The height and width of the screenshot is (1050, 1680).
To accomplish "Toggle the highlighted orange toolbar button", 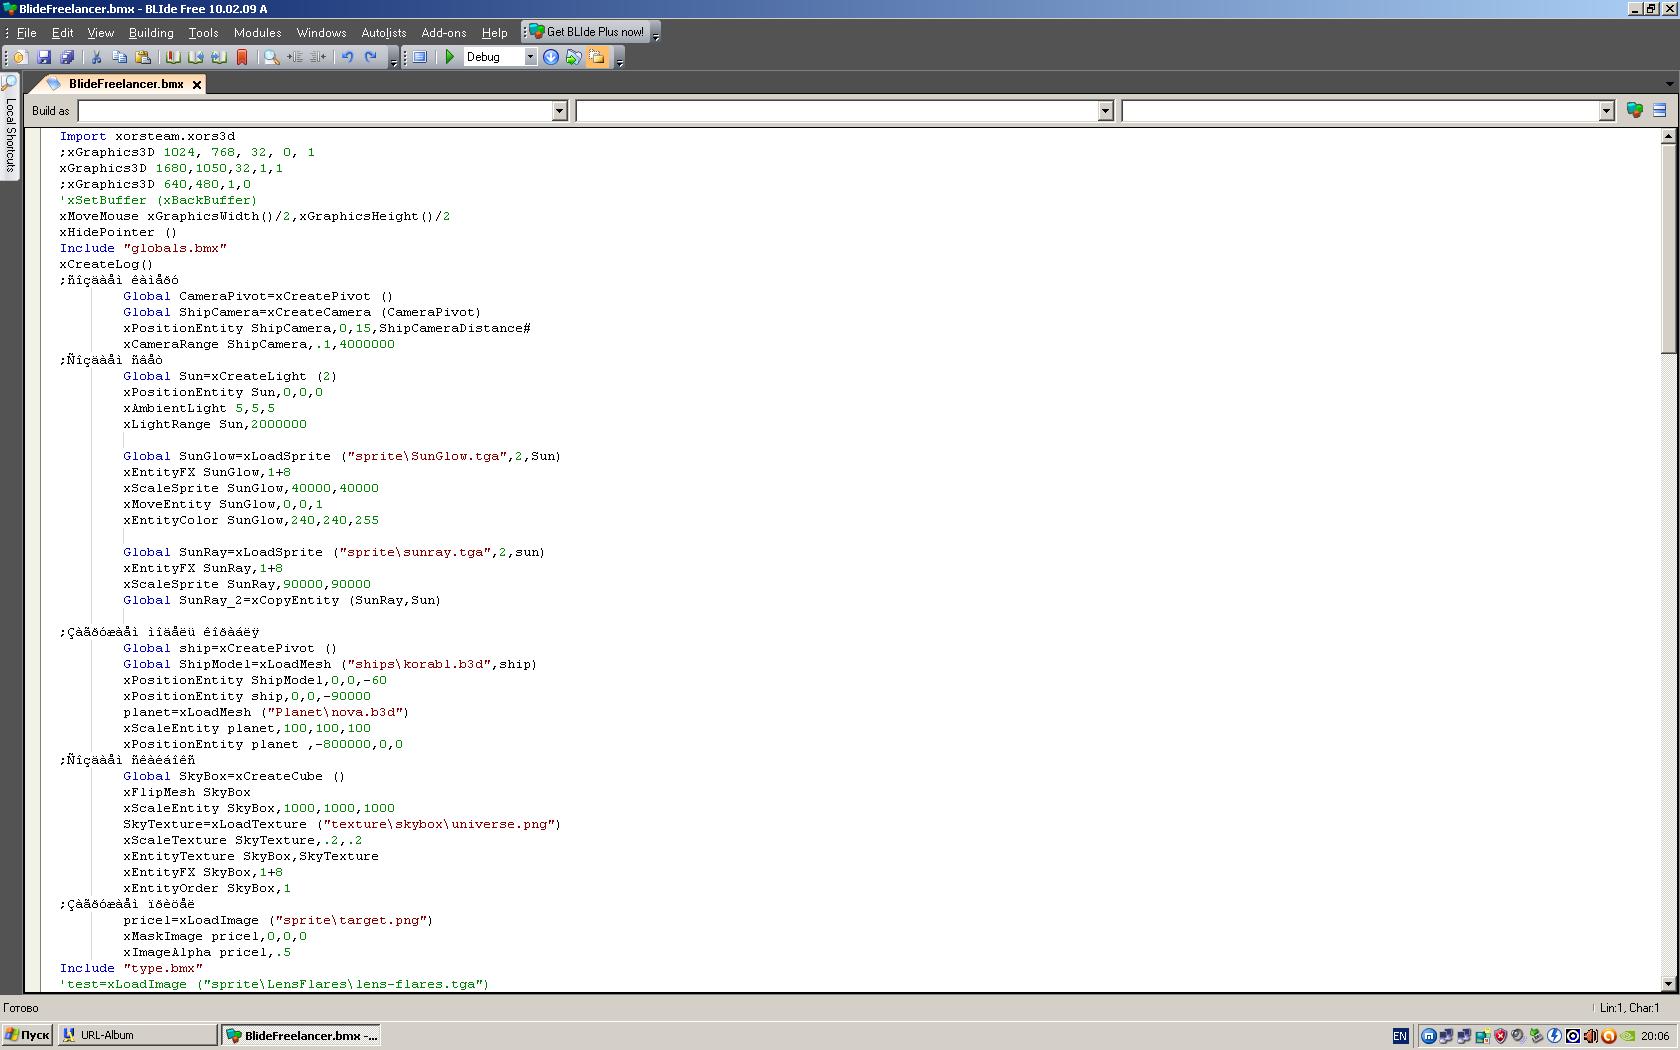I will [x=597, y=57].
